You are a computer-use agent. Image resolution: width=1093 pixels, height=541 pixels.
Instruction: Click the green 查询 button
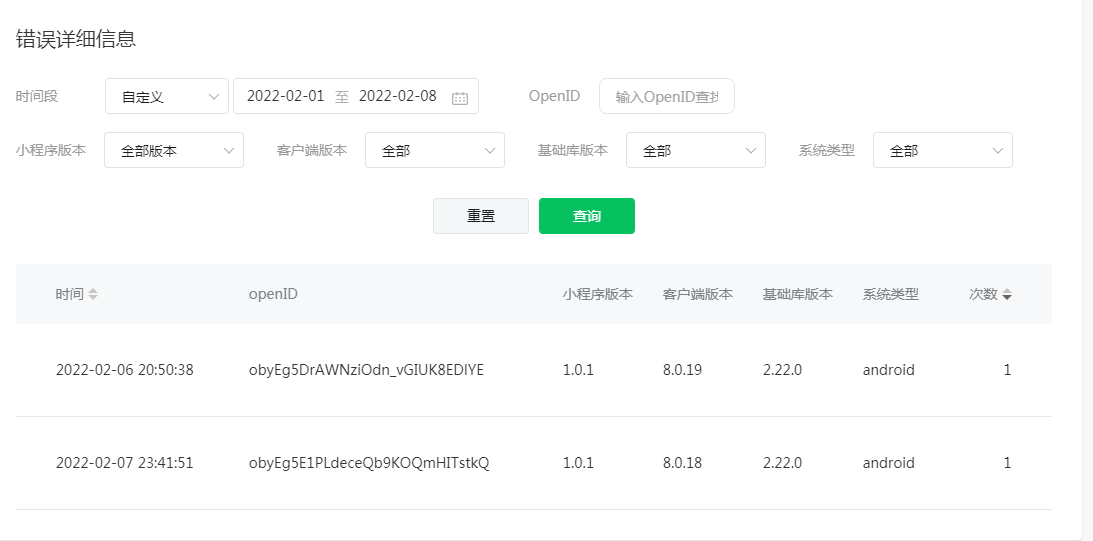[x=587, y=216]
